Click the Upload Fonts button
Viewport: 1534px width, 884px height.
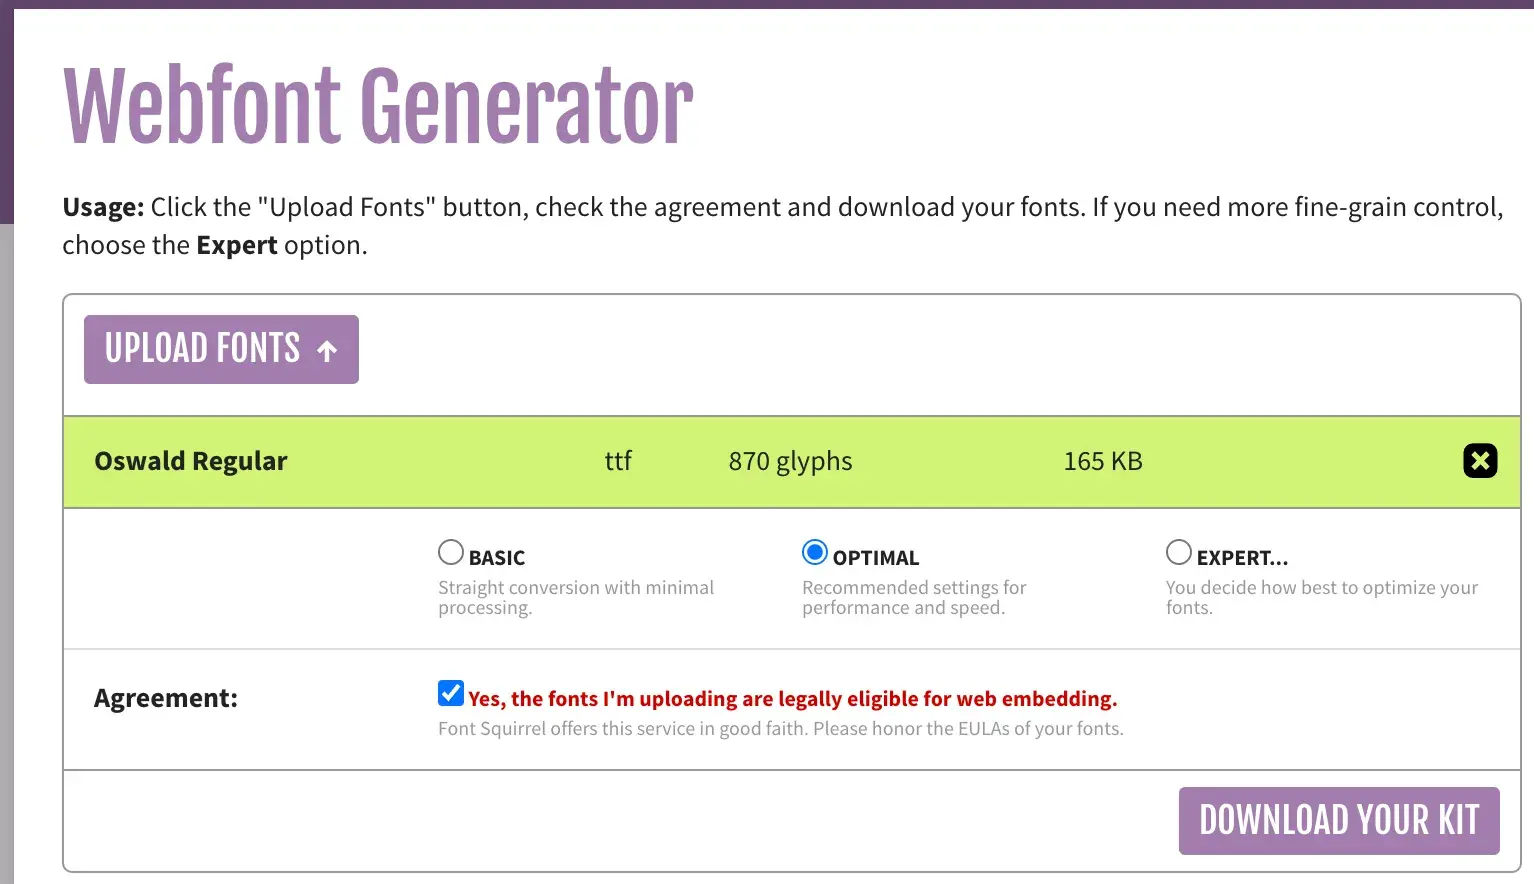coord(221,349)
